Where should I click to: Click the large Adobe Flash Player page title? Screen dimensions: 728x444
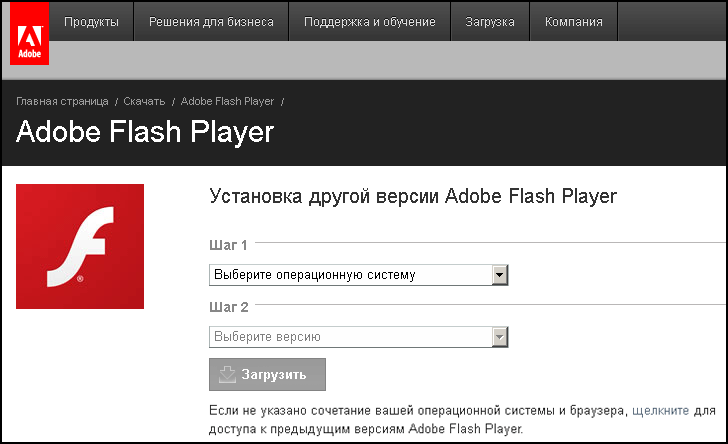pos(145,133)
